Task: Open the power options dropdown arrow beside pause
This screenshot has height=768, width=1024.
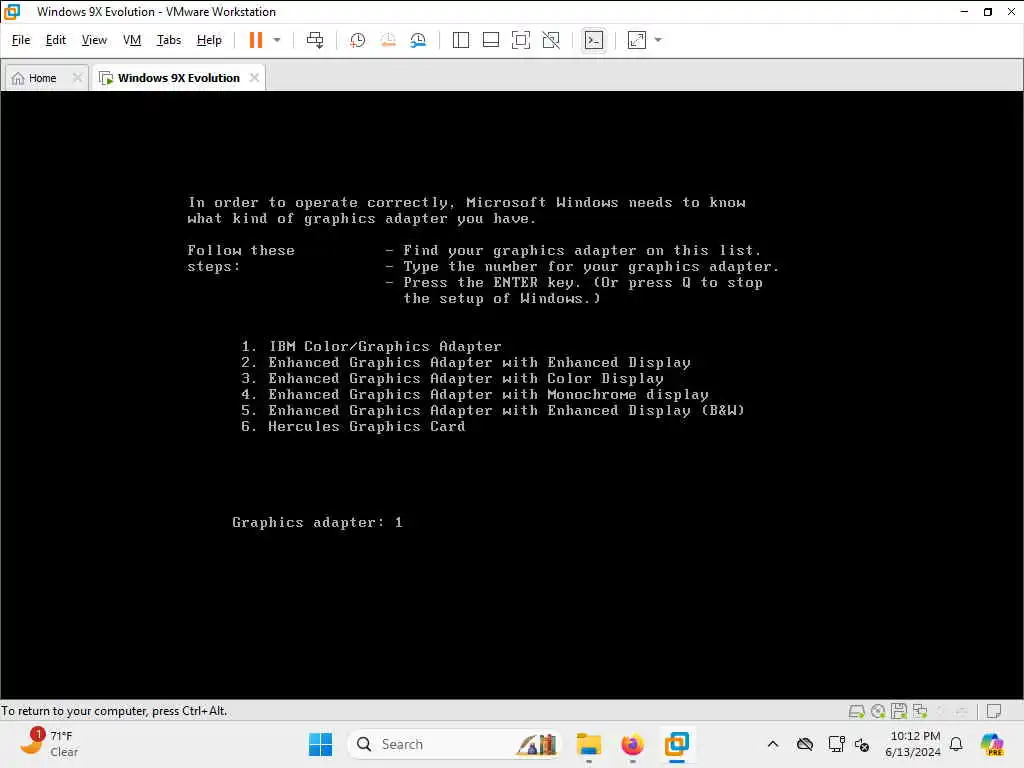Action: click(277, 40)
